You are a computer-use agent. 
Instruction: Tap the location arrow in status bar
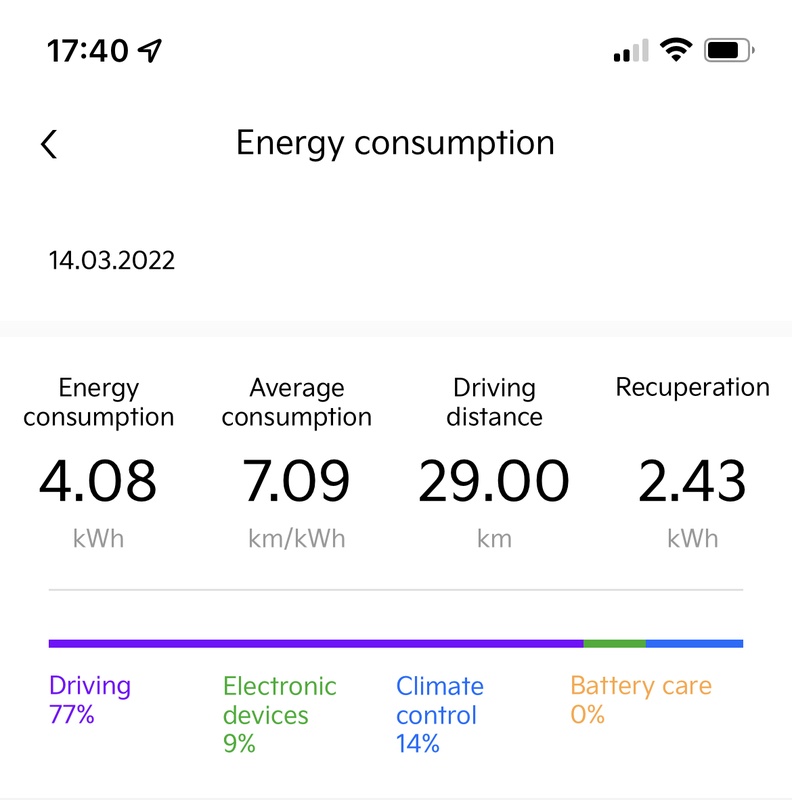click(x=151, y=50)
